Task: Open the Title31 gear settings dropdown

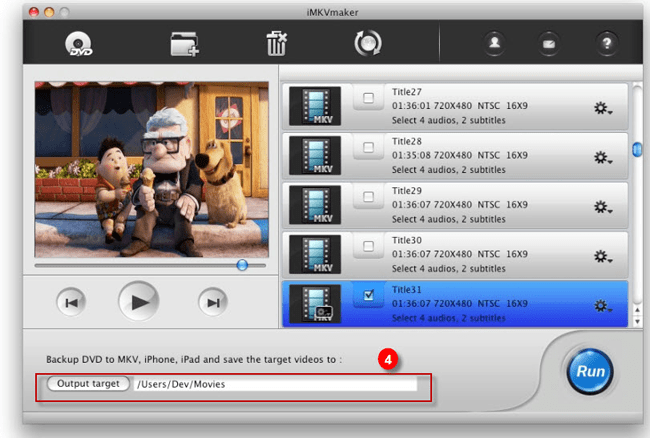Action: [603, 306]
